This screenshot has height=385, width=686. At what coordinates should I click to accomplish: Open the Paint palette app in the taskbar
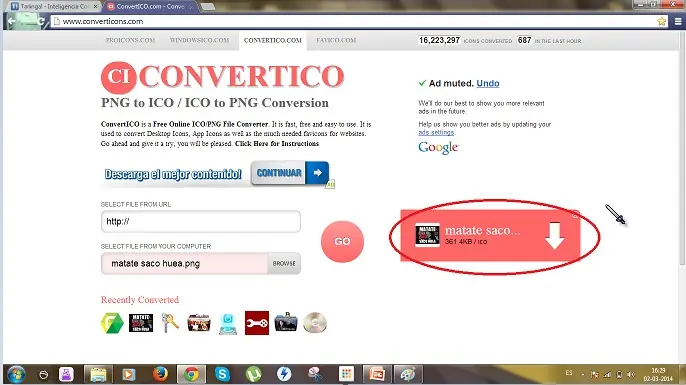point(408,374)
